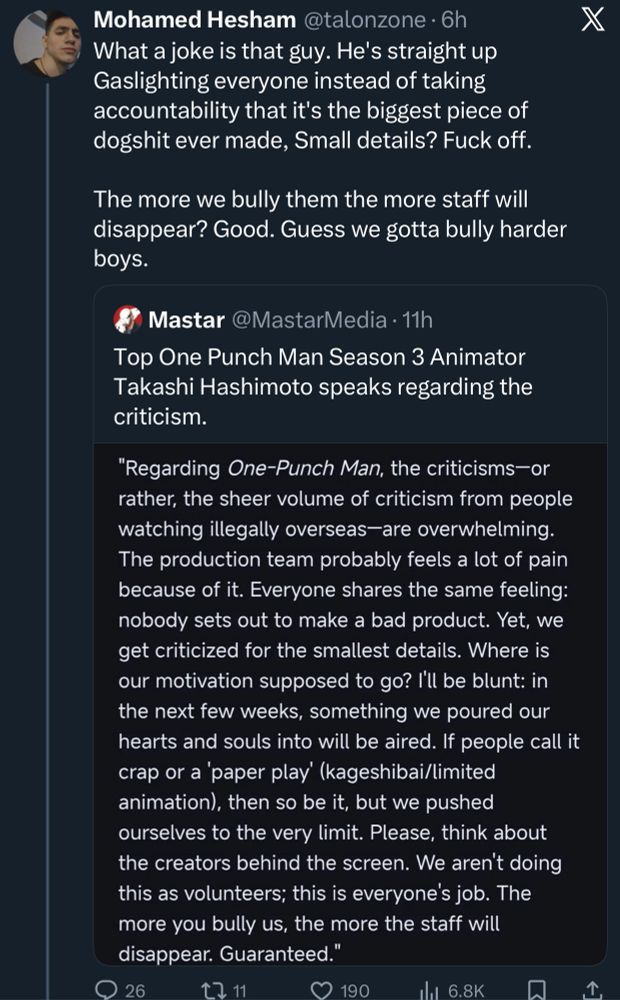Bookmark this tweet
Image resolution: width=620 pixels, height=1000 pixels.
point(536,989)
